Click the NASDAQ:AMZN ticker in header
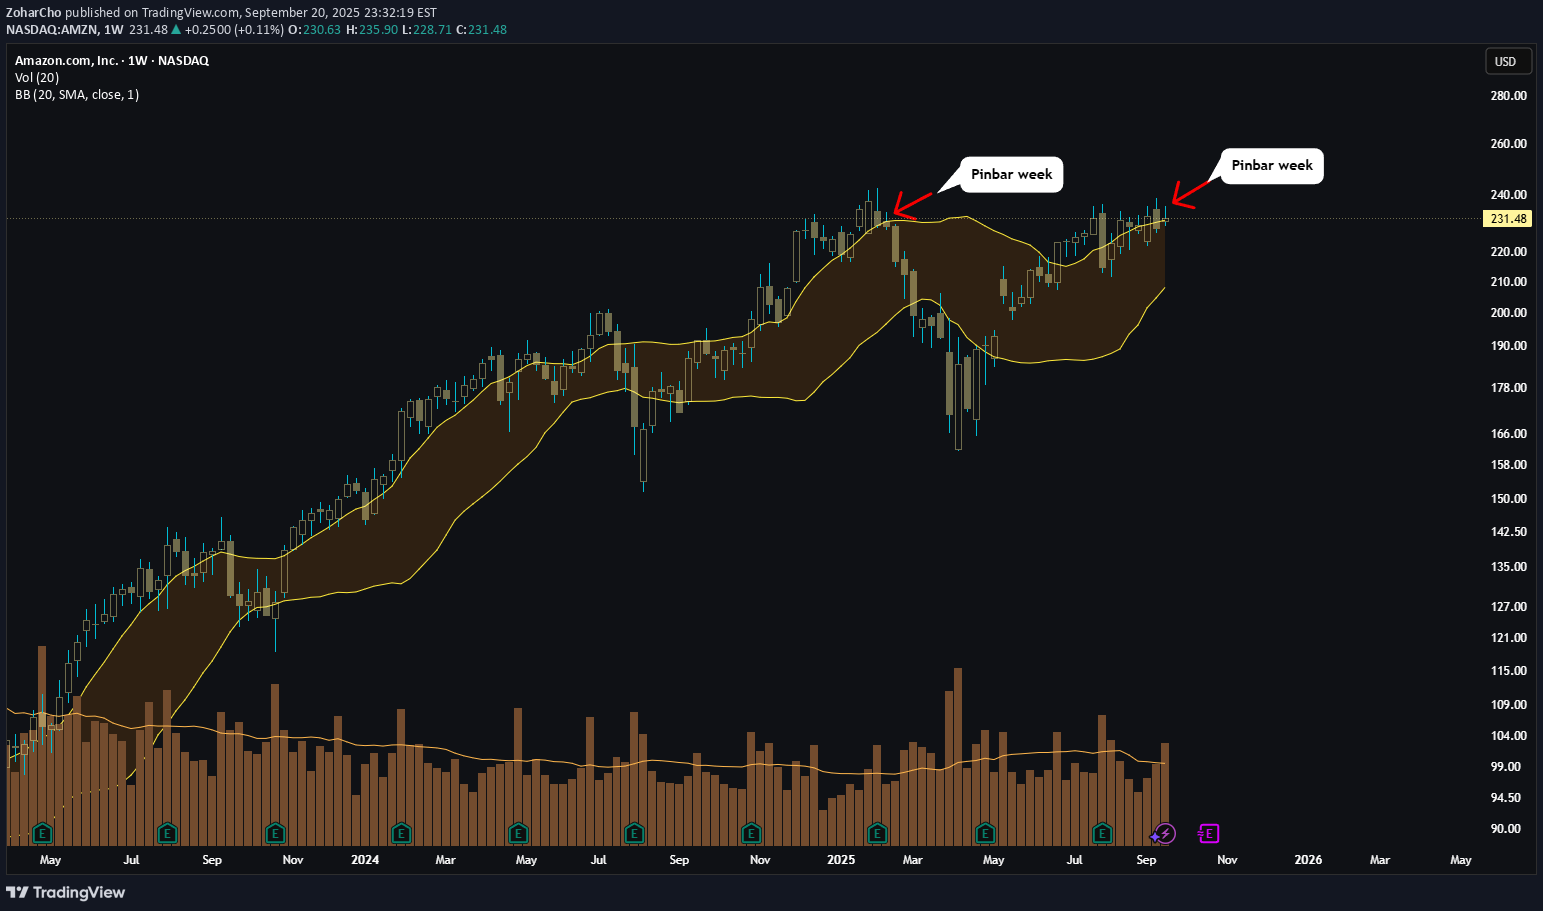The image size is (1543, 911). 51,30
